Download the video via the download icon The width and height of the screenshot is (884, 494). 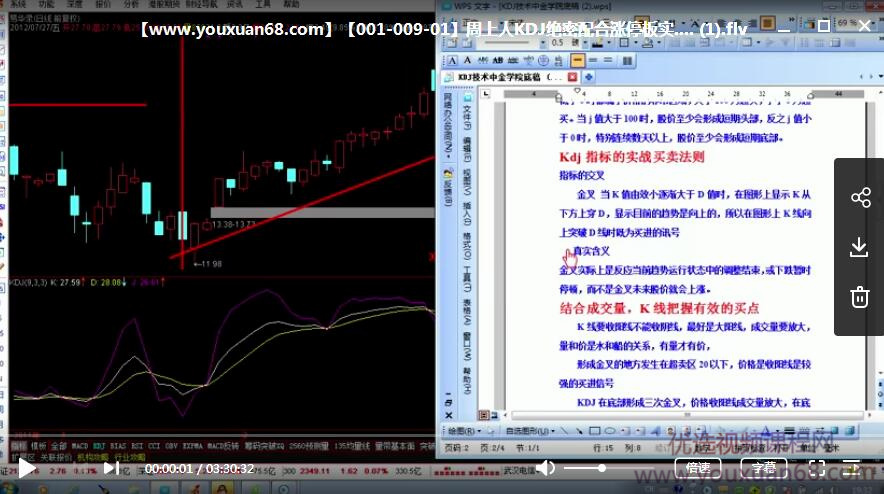(x=860, y=247)
